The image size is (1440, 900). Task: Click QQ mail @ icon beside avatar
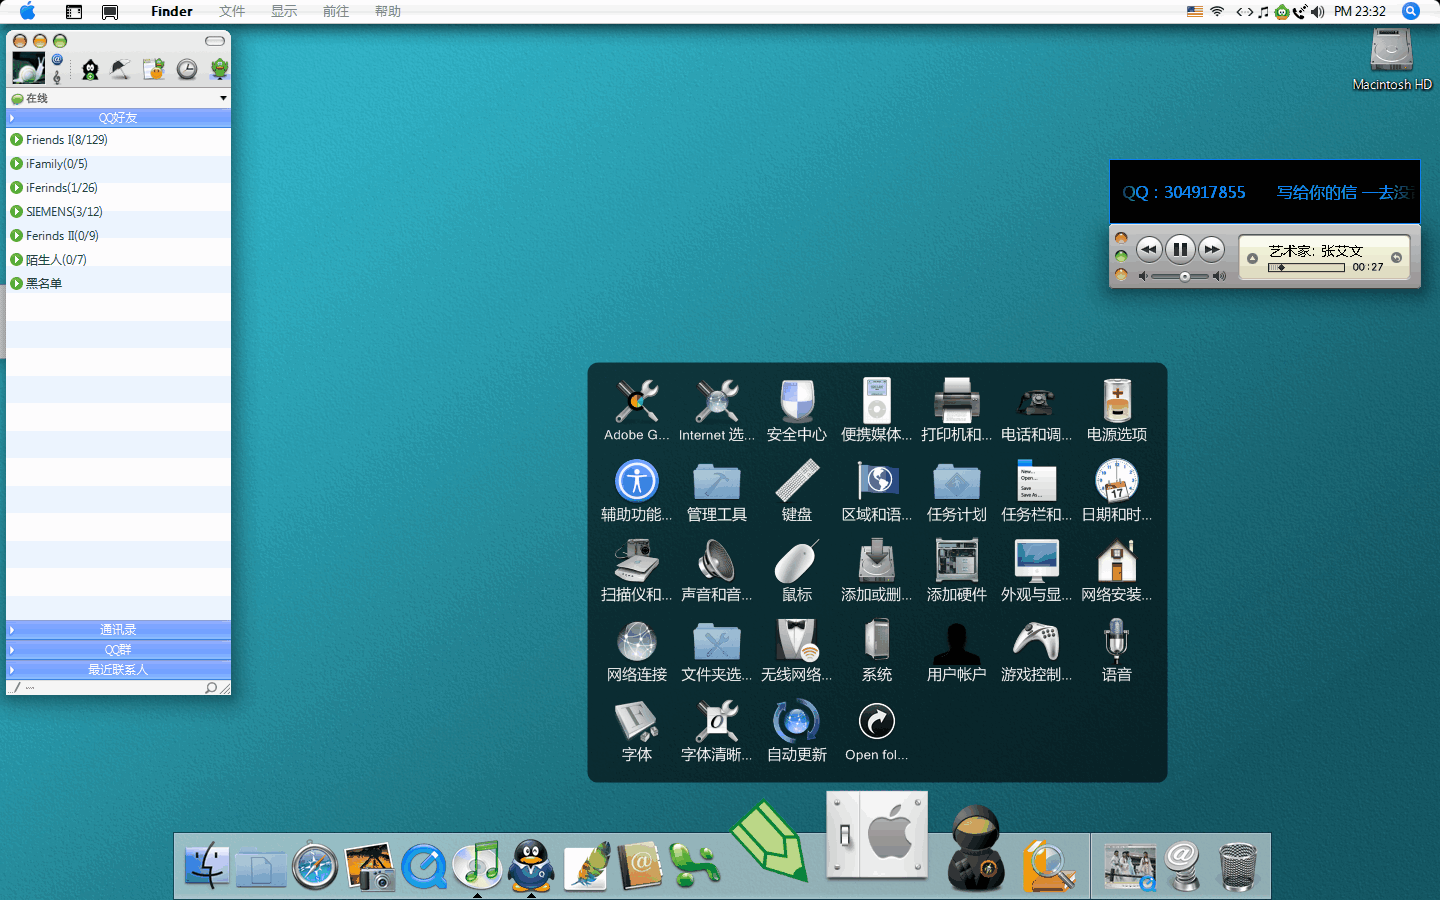[57, 60]
